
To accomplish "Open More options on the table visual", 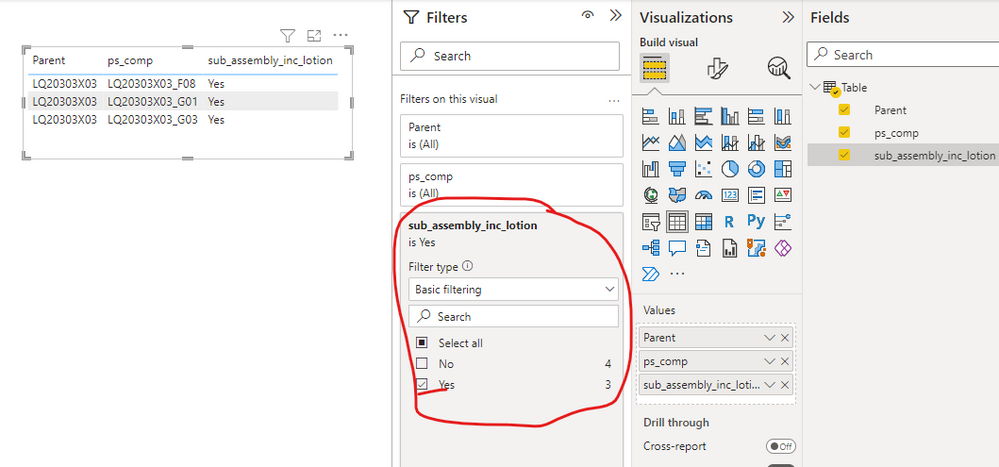I will (x=341, y=36).
